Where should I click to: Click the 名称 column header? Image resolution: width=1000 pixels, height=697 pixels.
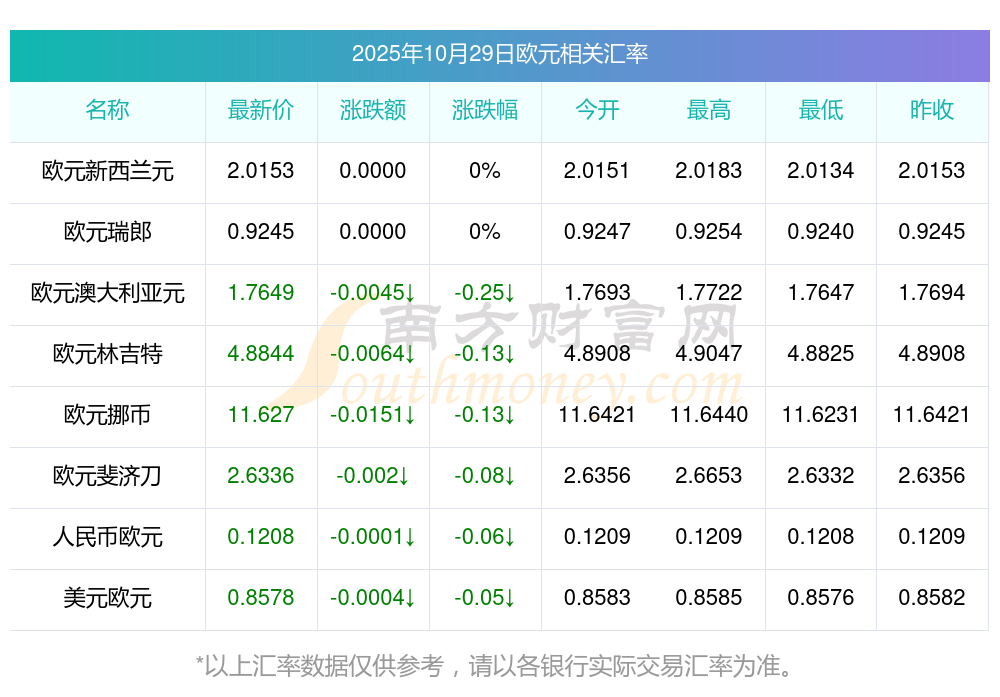point(107,110)
